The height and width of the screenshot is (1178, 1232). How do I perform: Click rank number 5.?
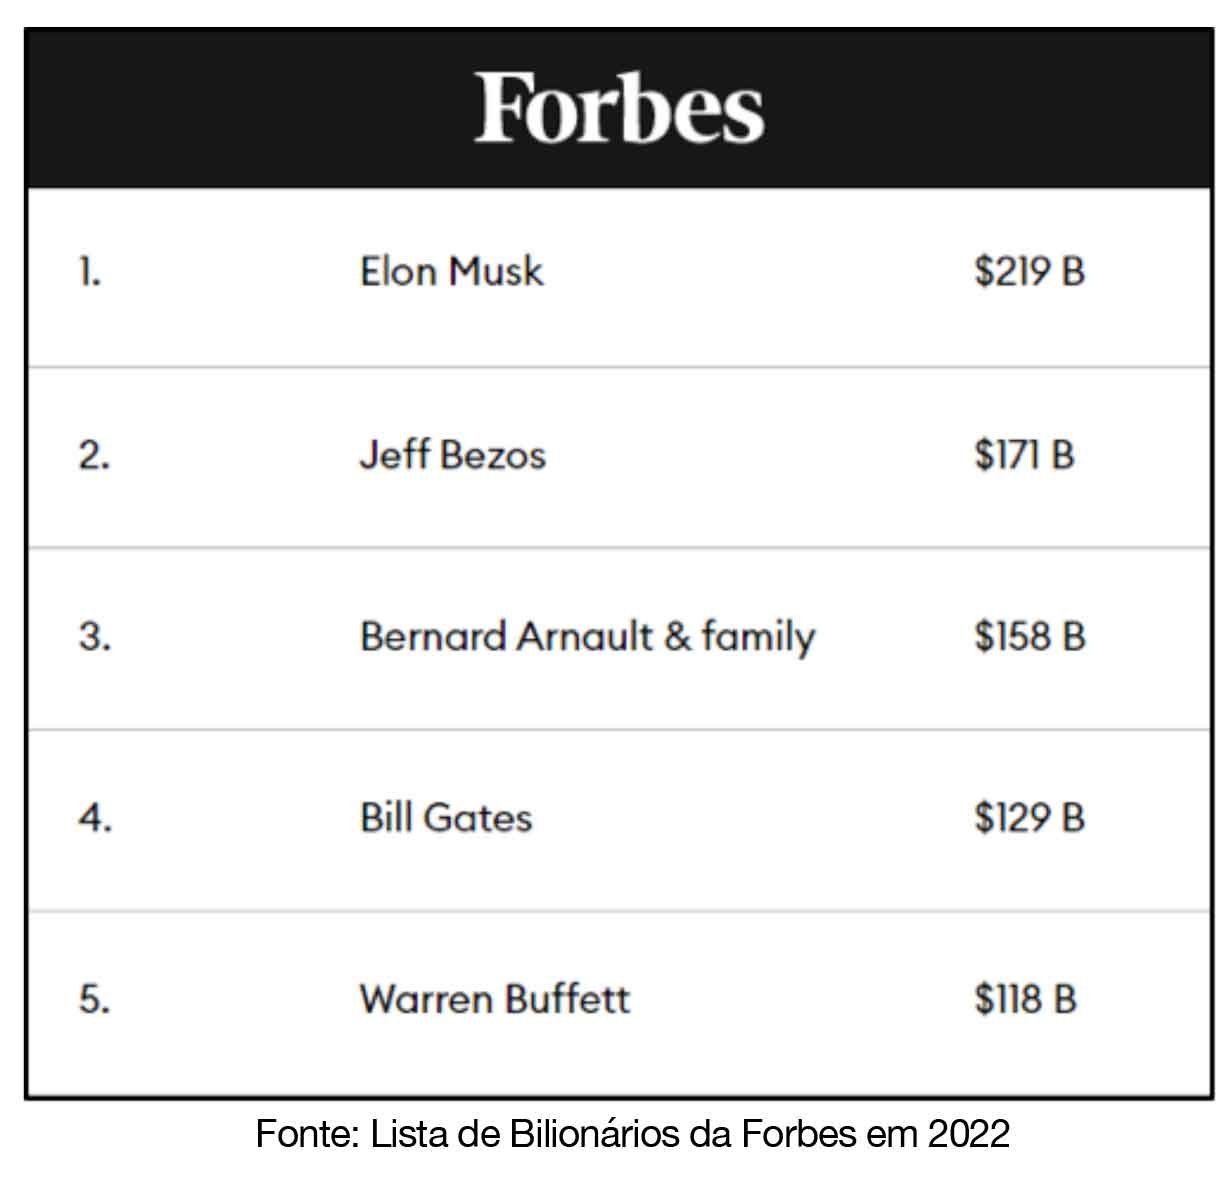(94, 999)
